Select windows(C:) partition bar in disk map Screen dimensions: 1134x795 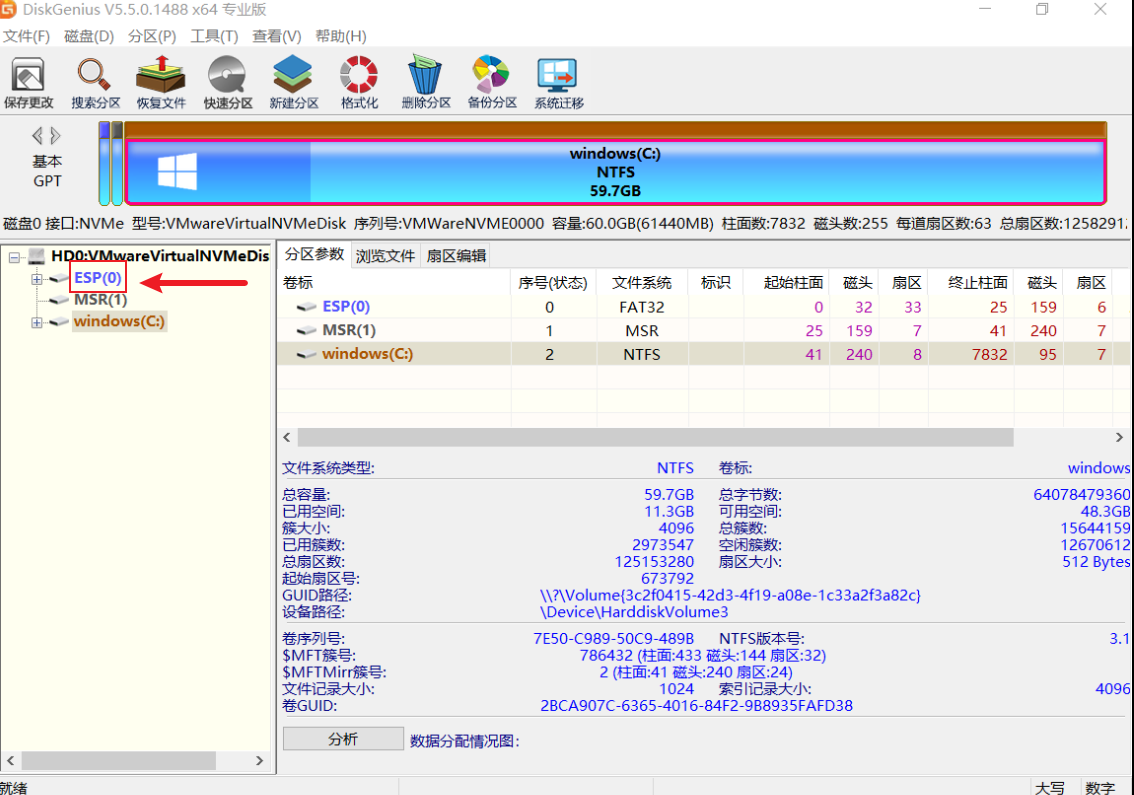click(x=615, y=172)
